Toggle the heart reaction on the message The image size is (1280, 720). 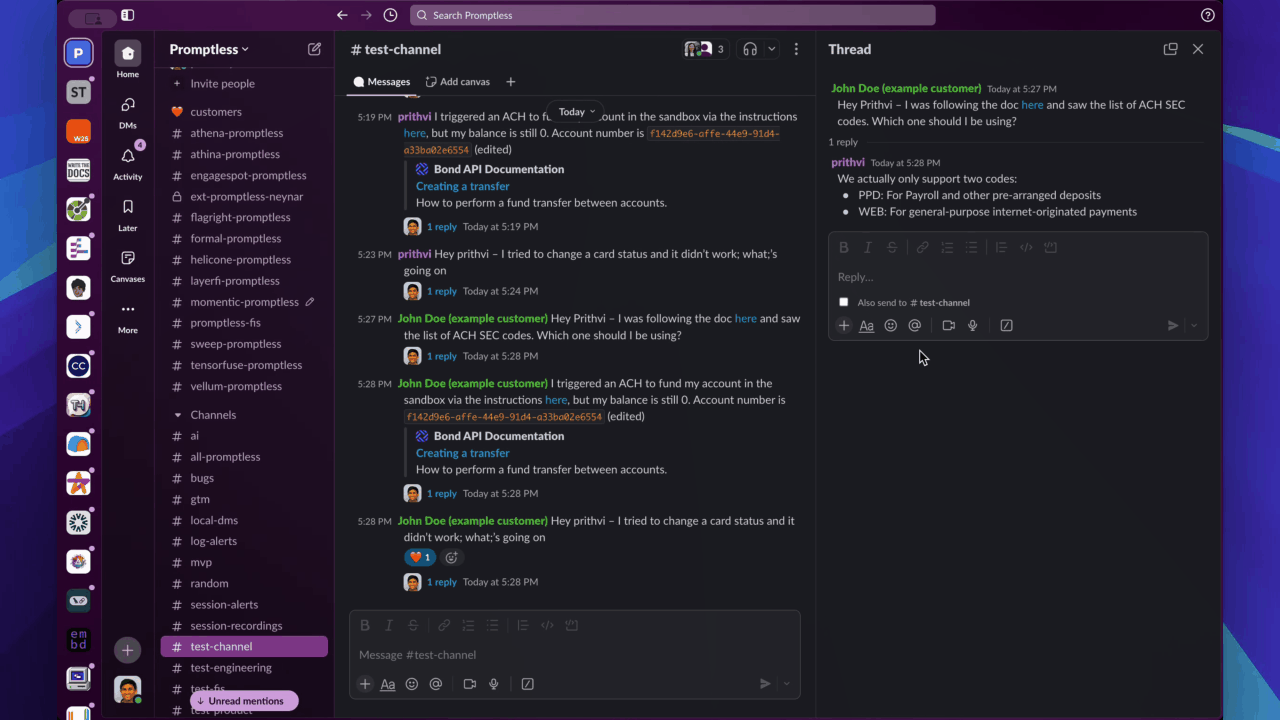(419, 557)
